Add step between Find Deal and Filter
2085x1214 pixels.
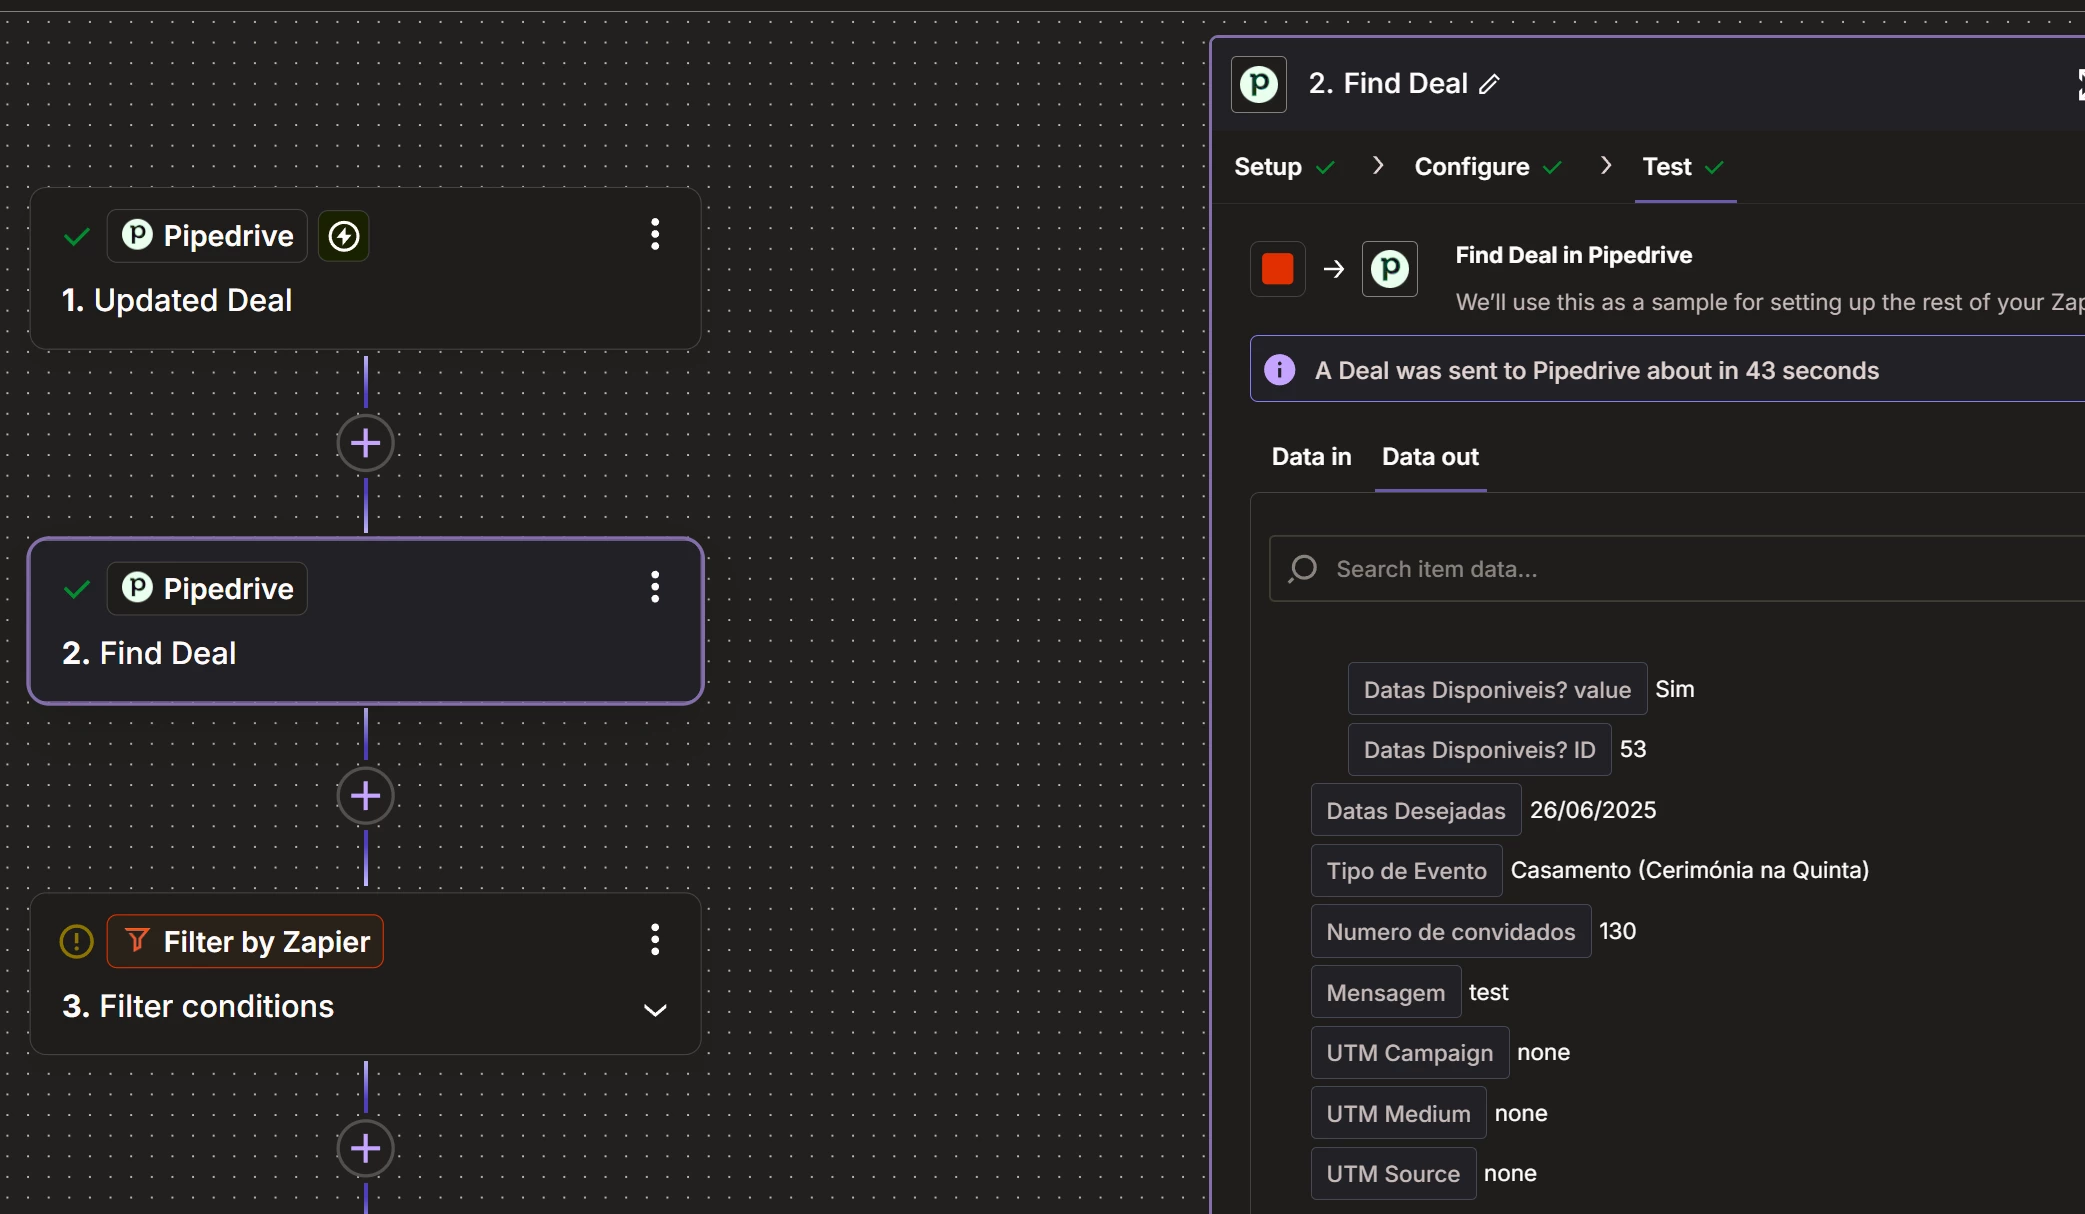[x=365, y=796]
